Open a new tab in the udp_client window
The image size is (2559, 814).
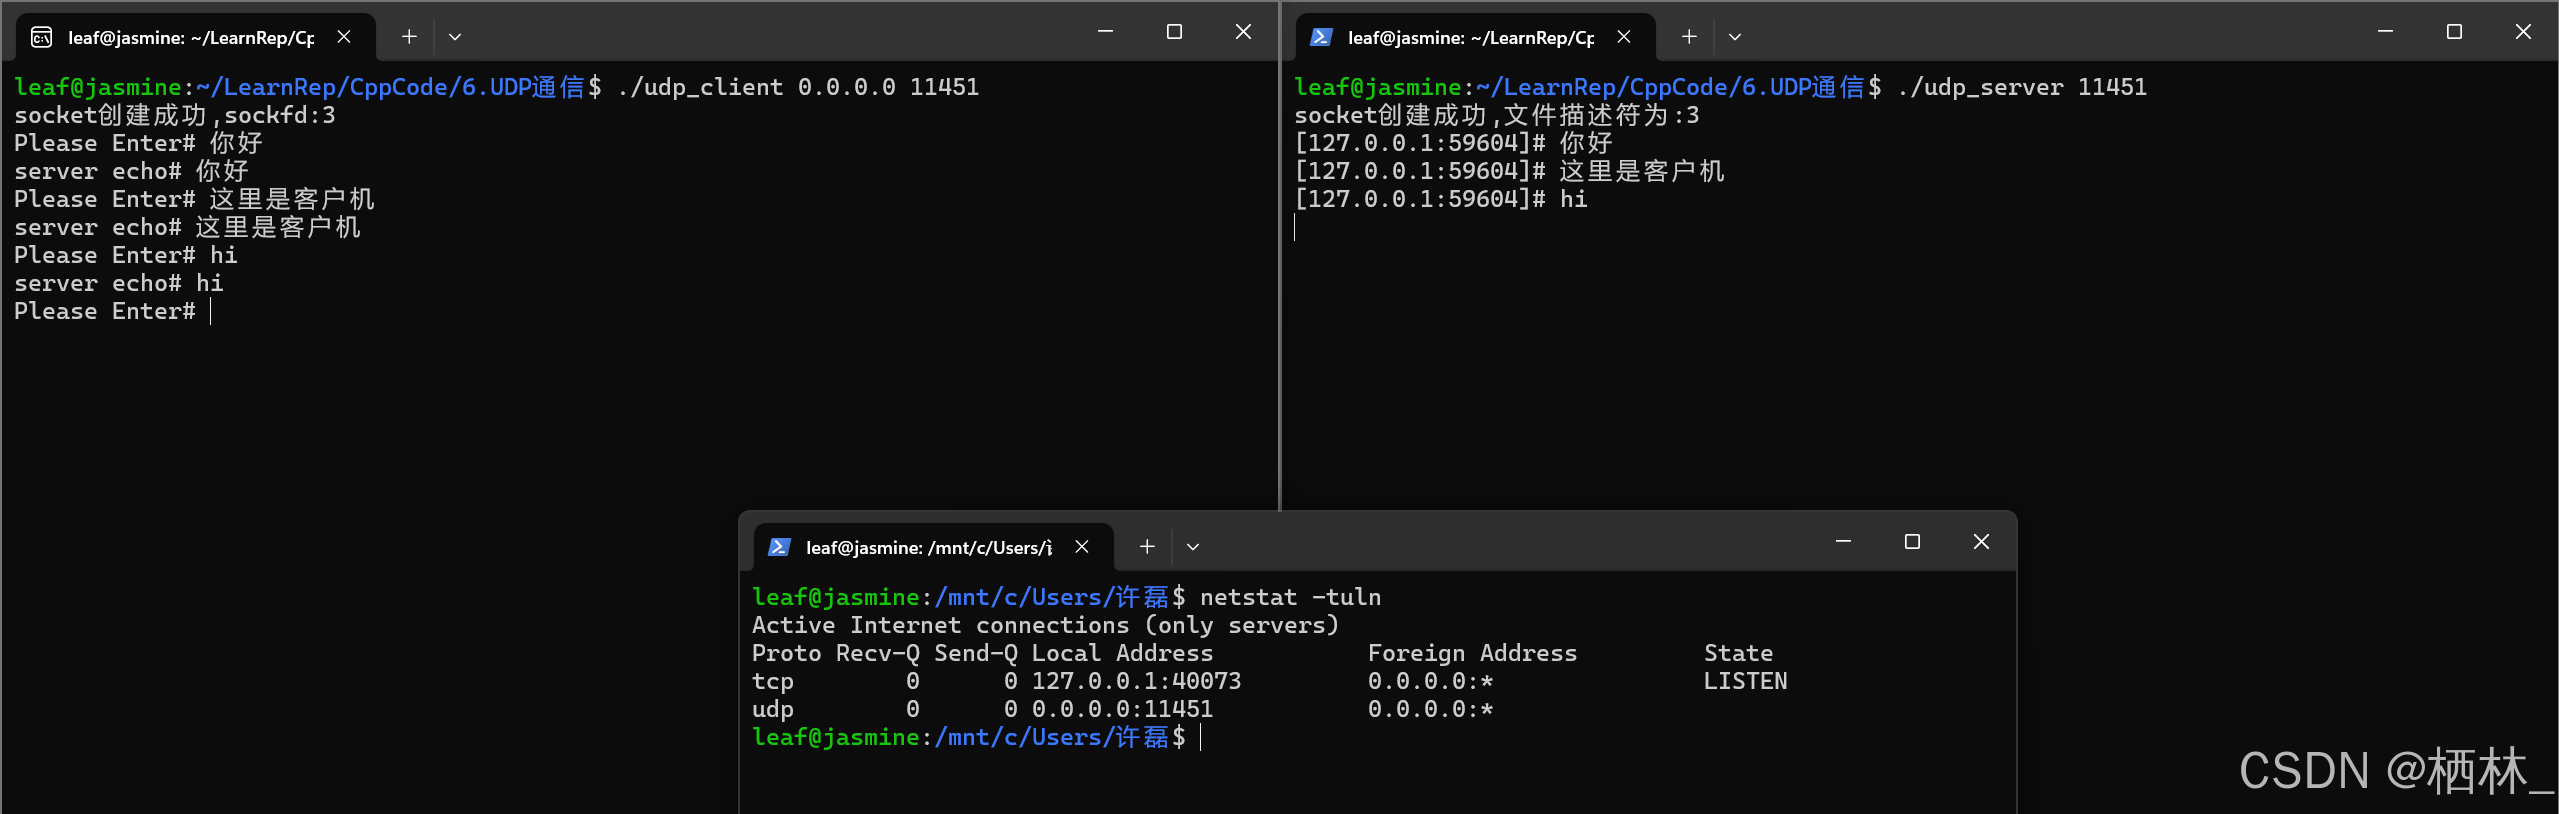pos(409,37)
